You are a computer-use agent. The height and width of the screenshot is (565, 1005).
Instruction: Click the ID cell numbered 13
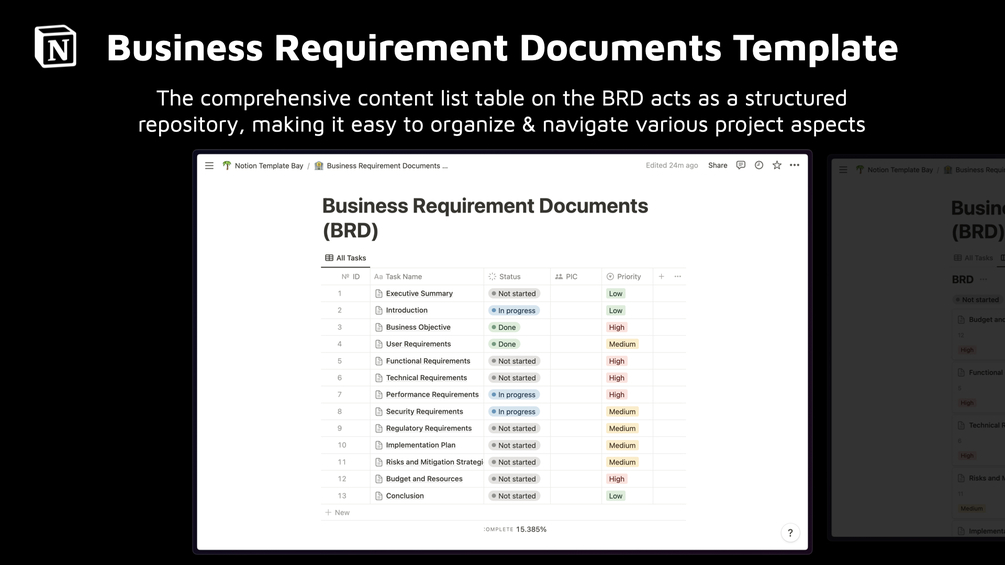coord(342,496)
